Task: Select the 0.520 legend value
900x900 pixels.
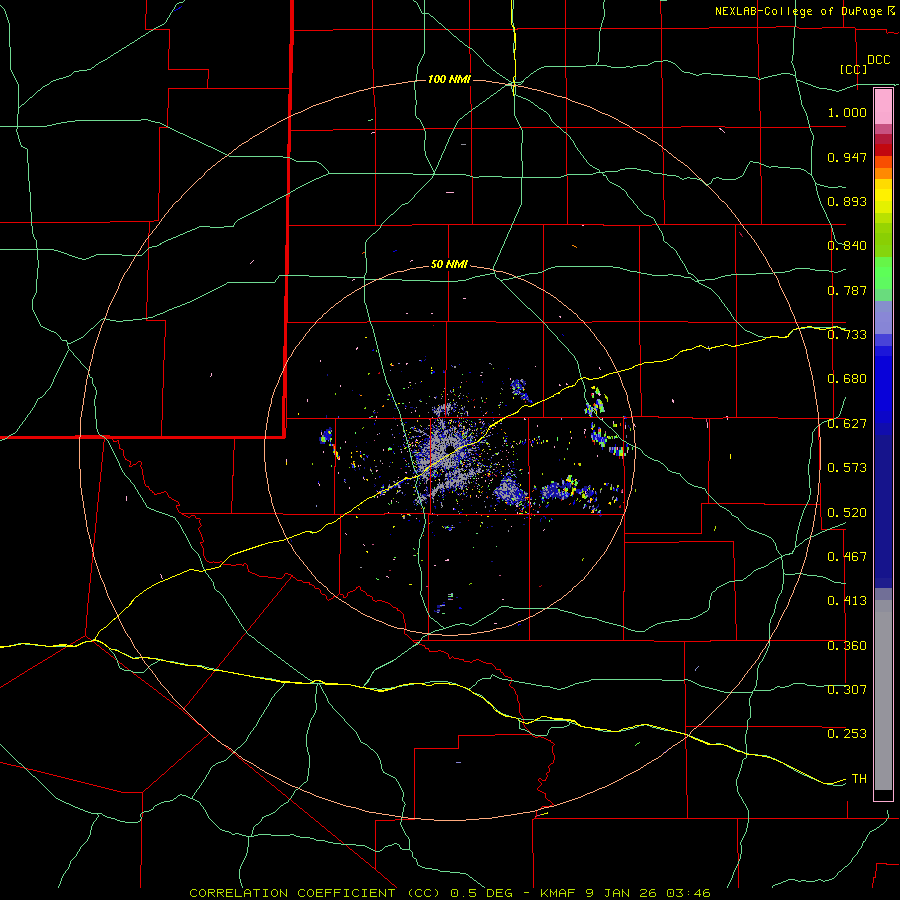Action: (847, 513)
